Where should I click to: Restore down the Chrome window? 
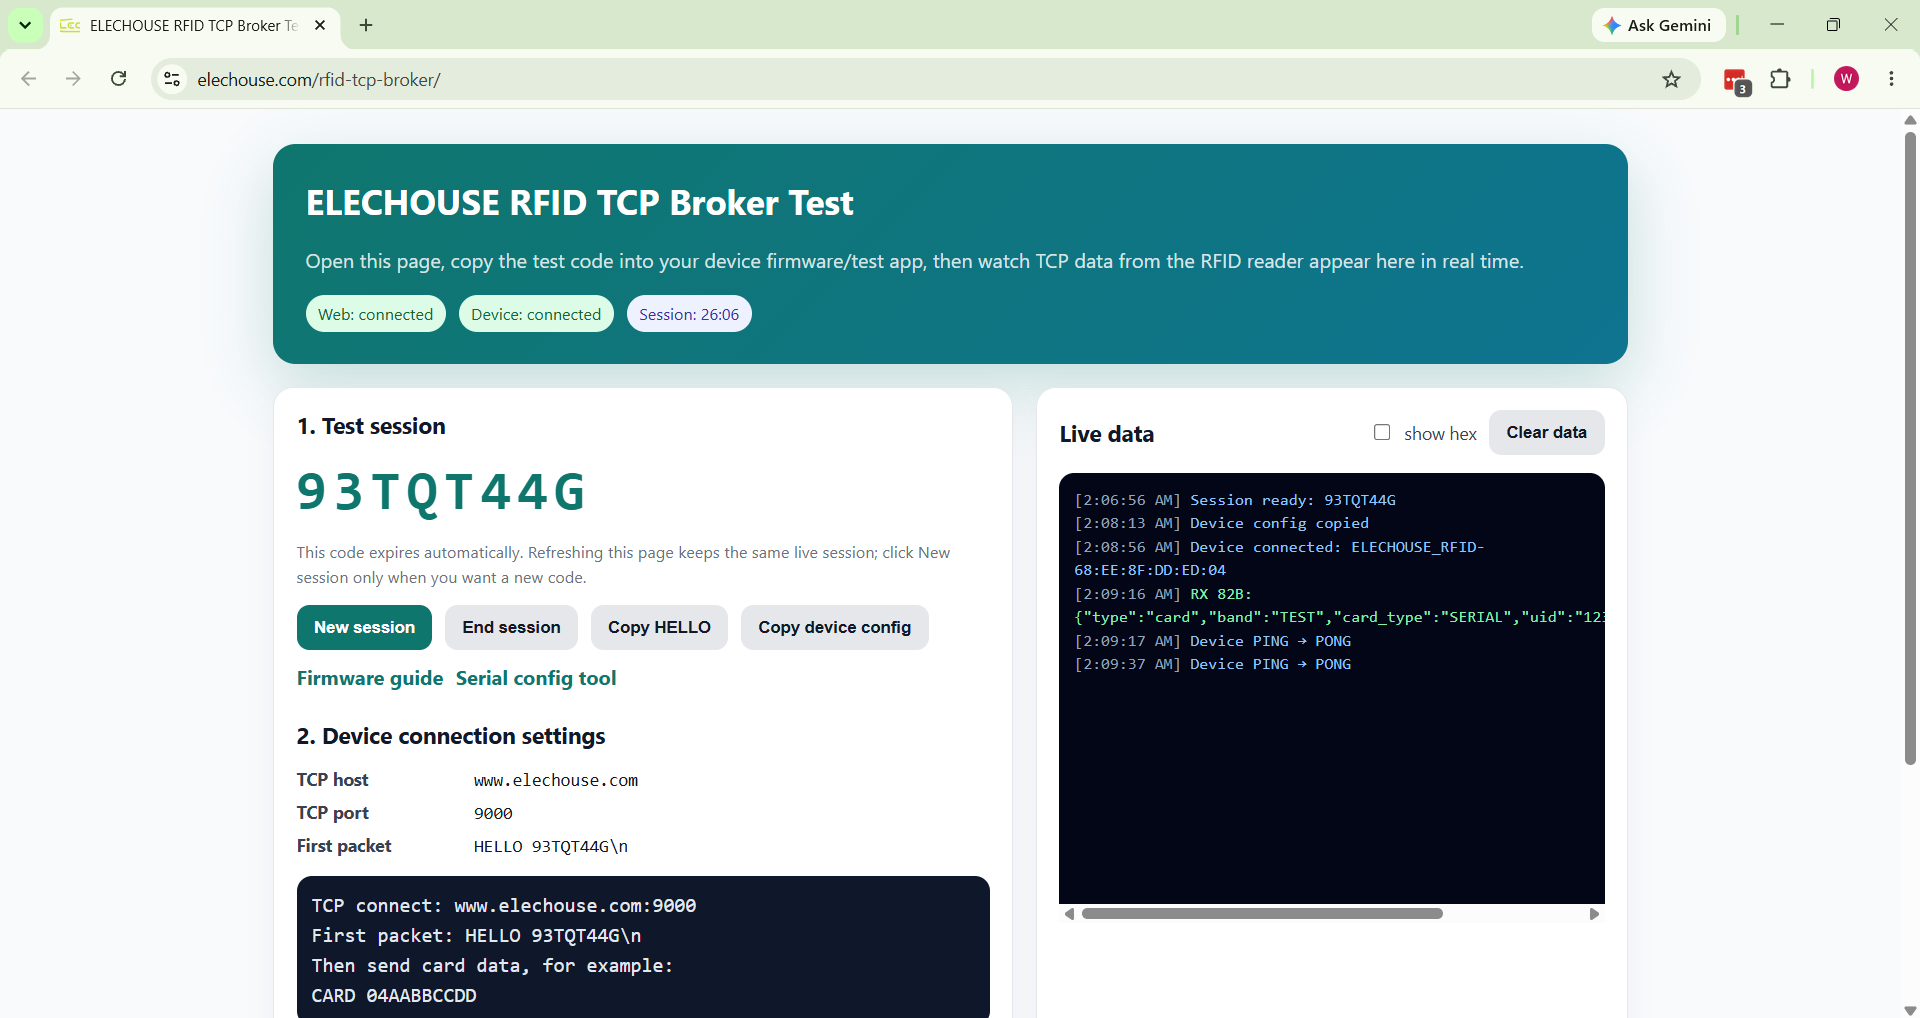1833,25
